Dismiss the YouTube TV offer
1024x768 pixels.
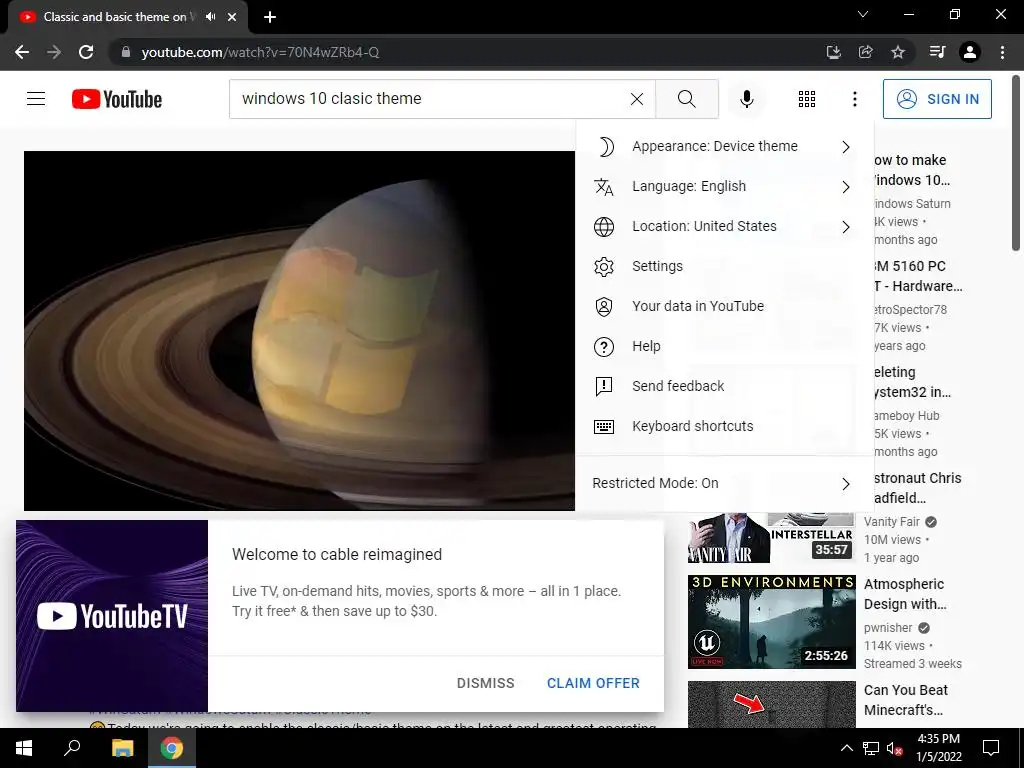point(485,683)
